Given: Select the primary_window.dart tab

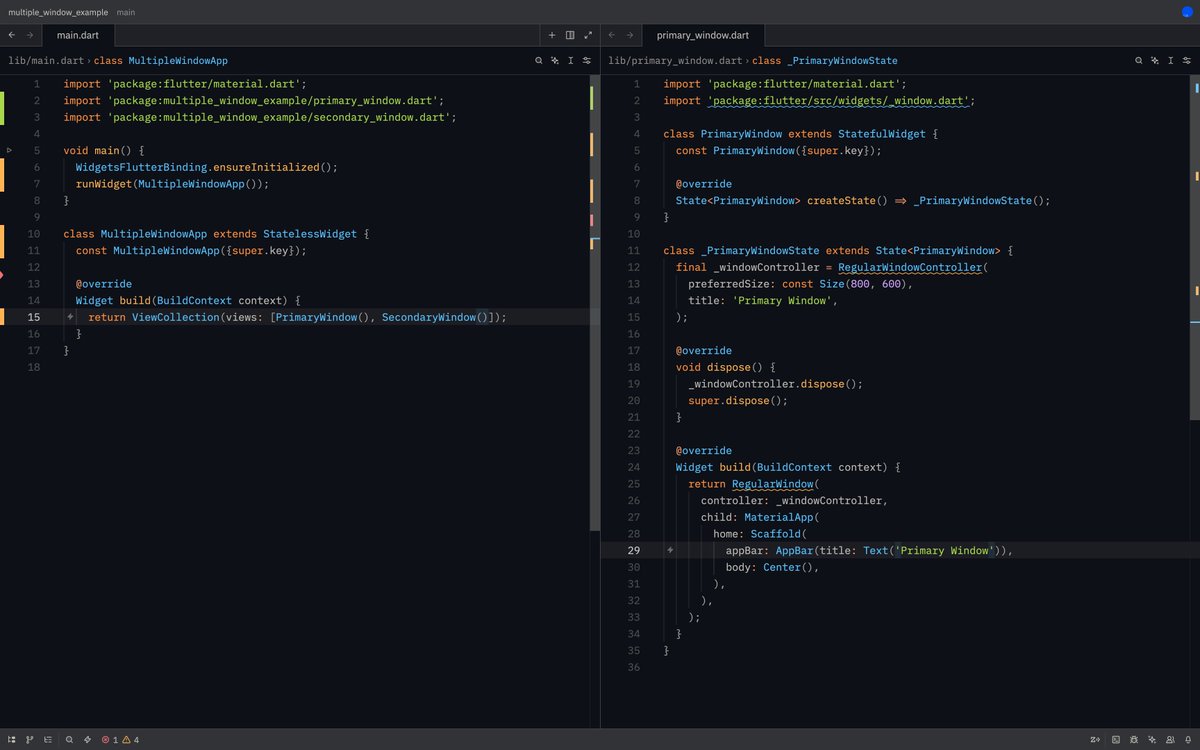Looking at the screenshot, I should click(x=703, y=35).
